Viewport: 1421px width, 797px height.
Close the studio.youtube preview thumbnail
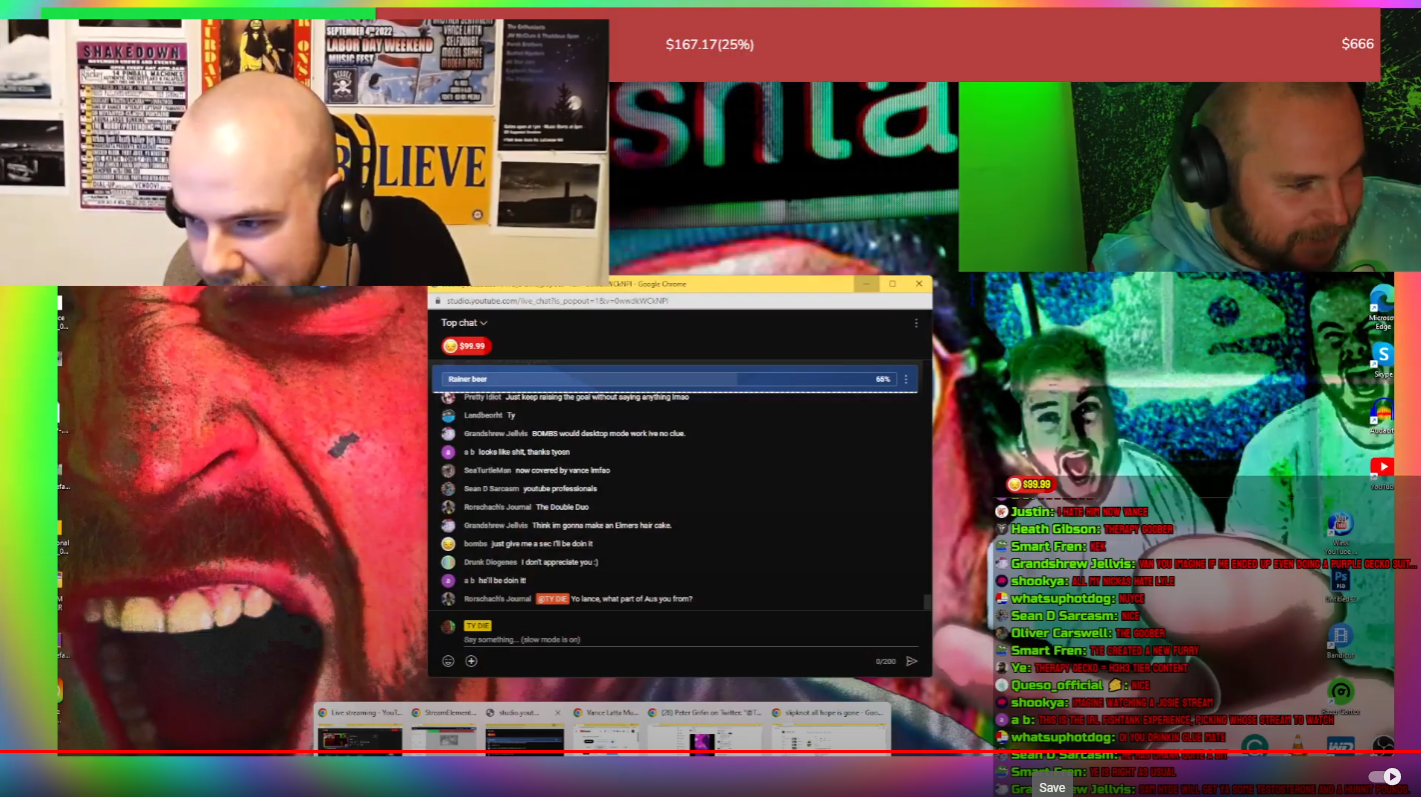tap(558, 713)
